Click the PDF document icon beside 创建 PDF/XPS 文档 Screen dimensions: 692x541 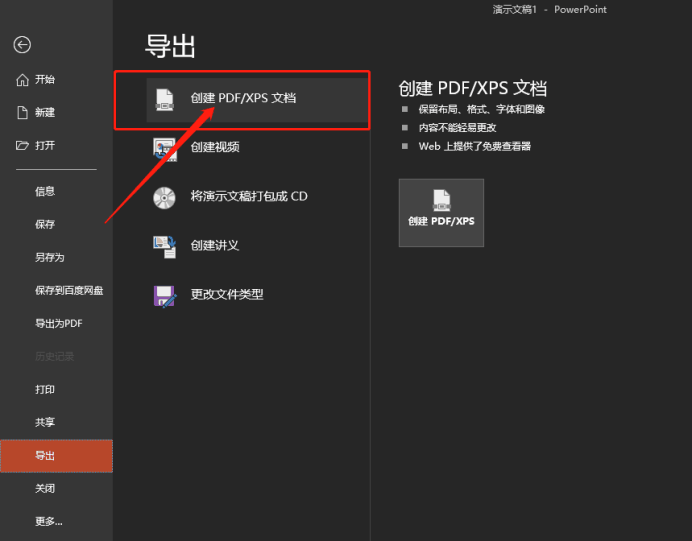tap(165, 100)
